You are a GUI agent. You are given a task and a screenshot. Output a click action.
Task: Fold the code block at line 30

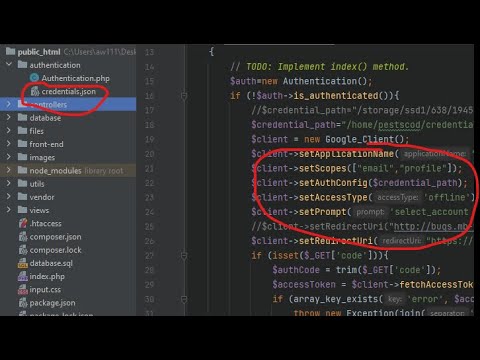tap(183, 299)
